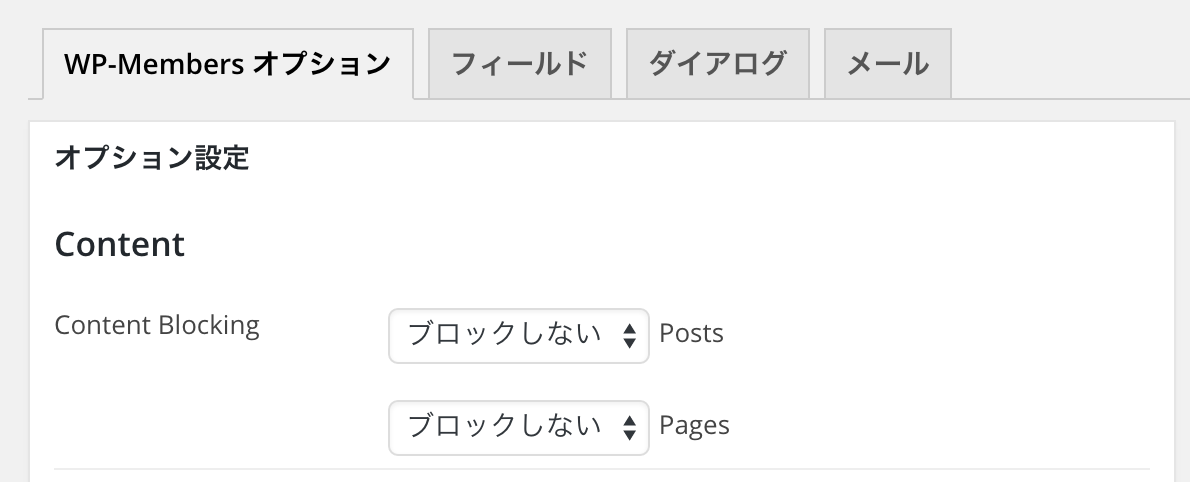Click the Pages dropdown up-down arrow icon
Viewport: 1190px width, 482px height.
pyautogui.click(x=629, y=427)
